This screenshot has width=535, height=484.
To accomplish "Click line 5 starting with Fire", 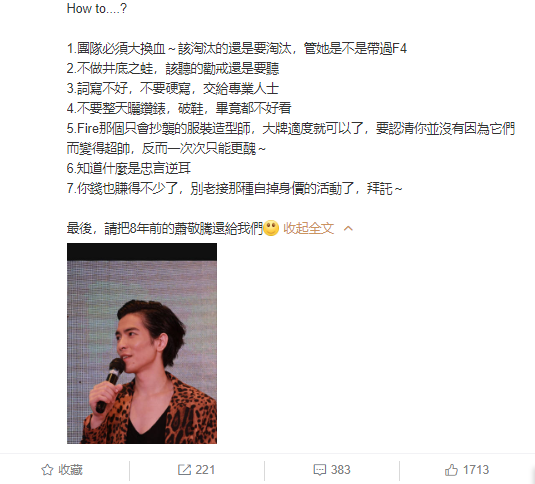I will pos(291,139).
